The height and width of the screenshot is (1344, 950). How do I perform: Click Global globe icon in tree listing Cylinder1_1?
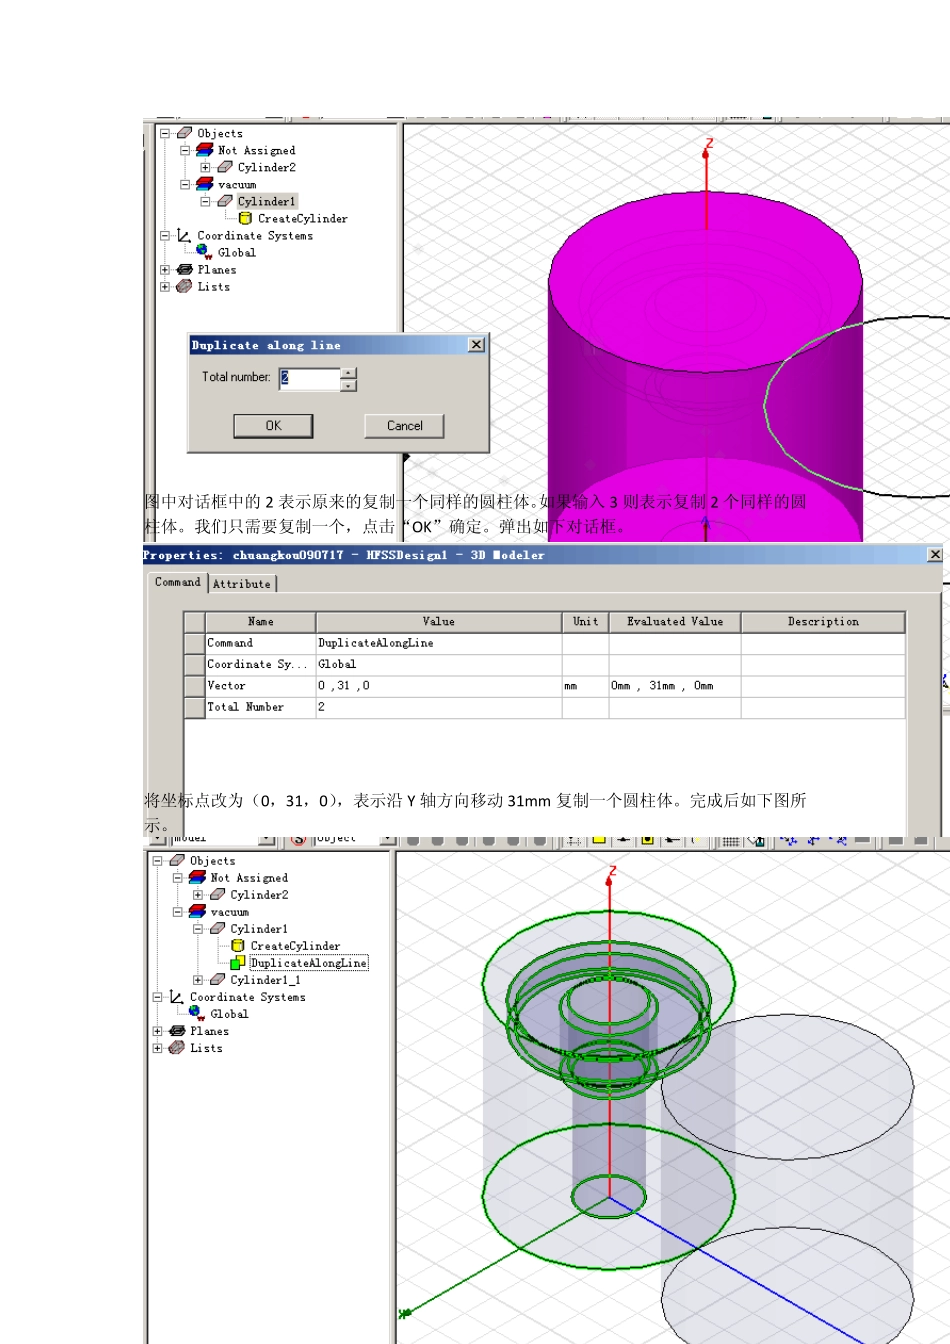coord(196,1014)
